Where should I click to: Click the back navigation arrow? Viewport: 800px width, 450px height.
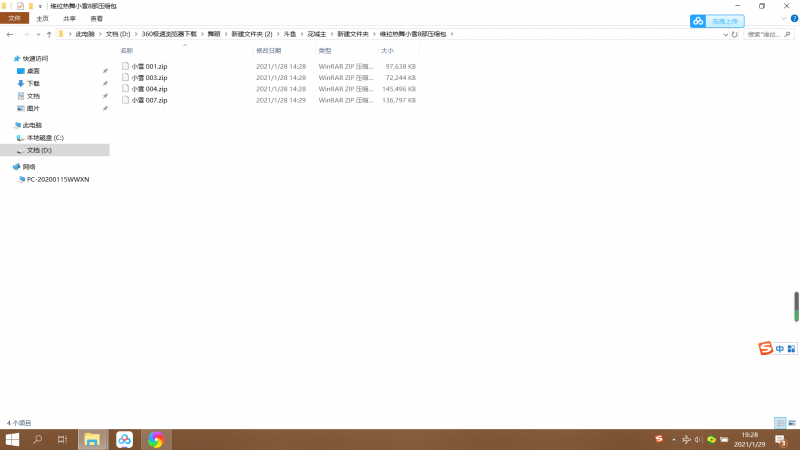pos(9,34)
